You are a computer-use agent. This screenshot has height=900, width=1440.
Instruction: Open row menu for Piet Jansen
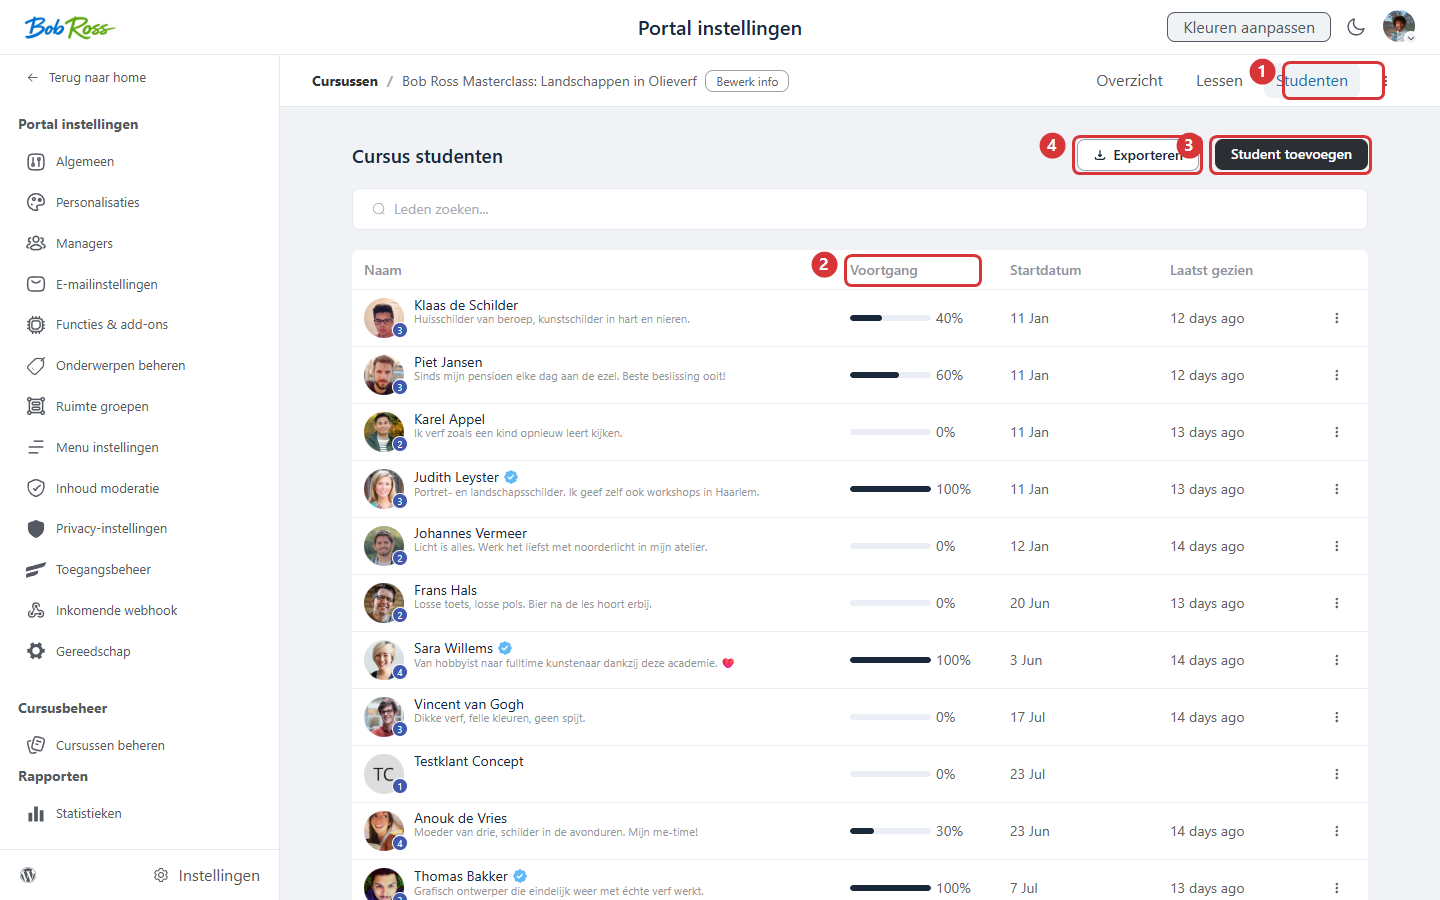coord(1337,375)
